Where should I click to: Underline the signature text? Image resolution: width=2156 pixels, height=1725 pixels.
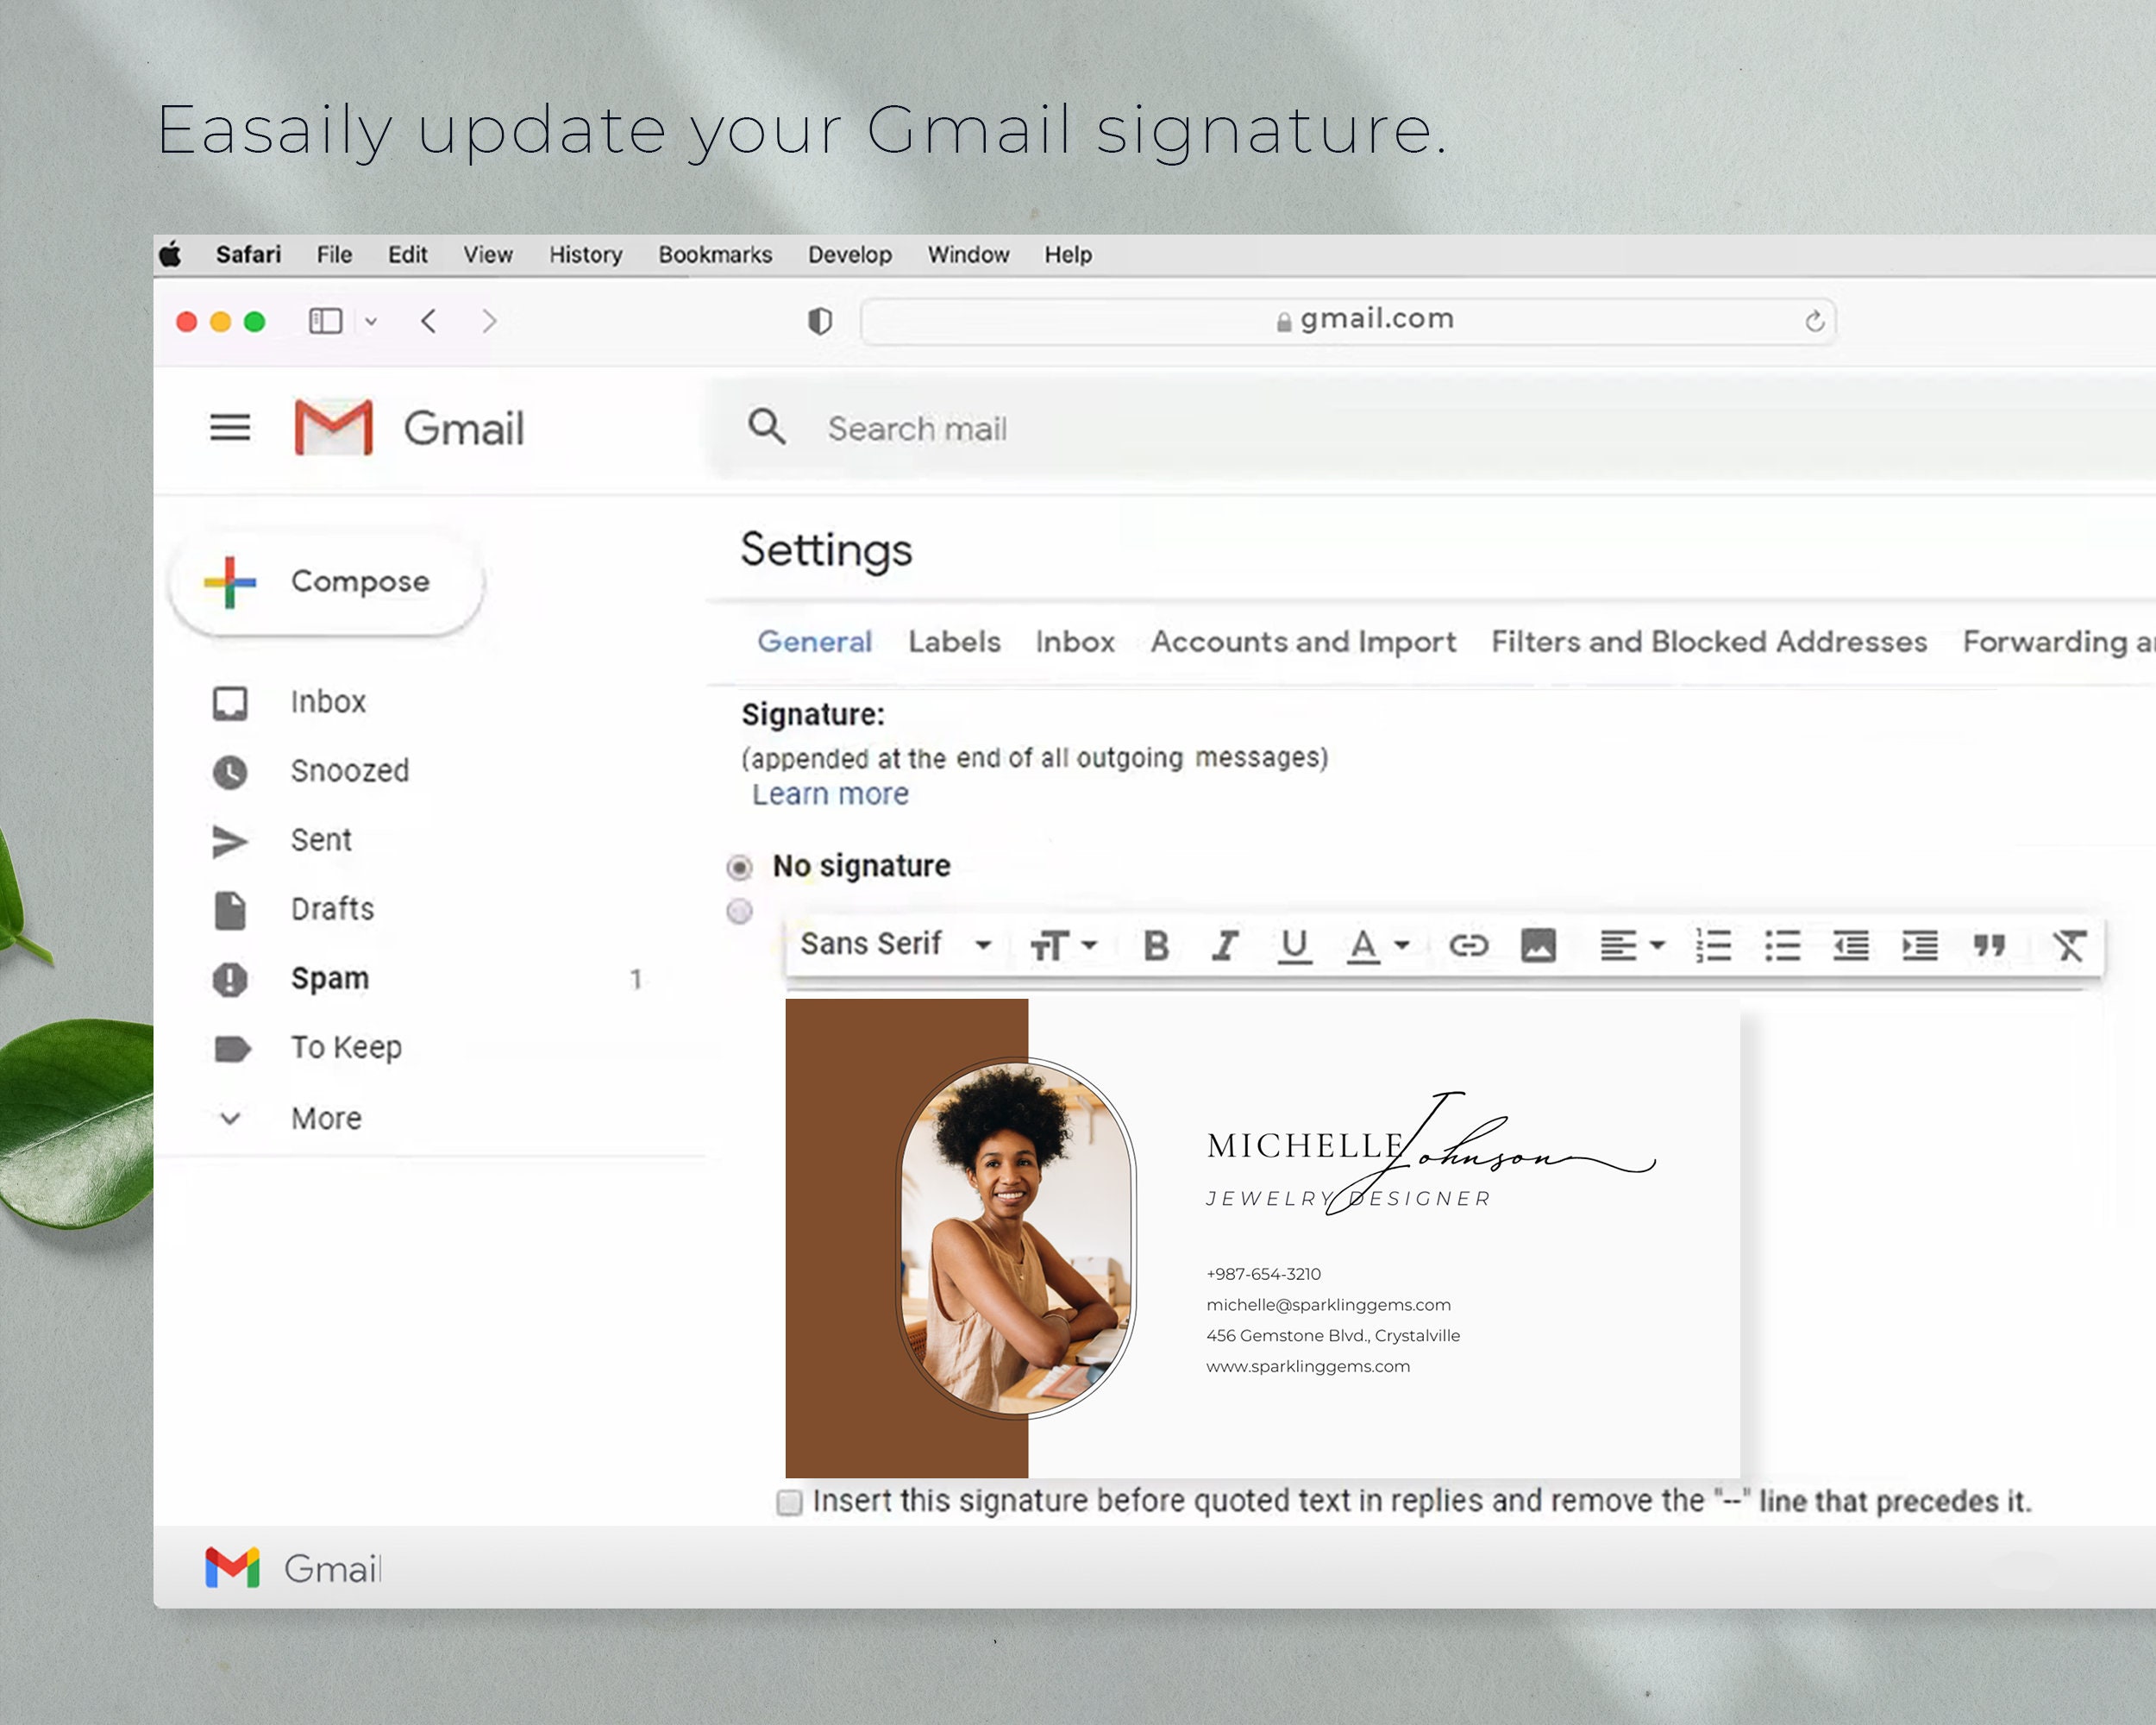[x=1294, y=946]
